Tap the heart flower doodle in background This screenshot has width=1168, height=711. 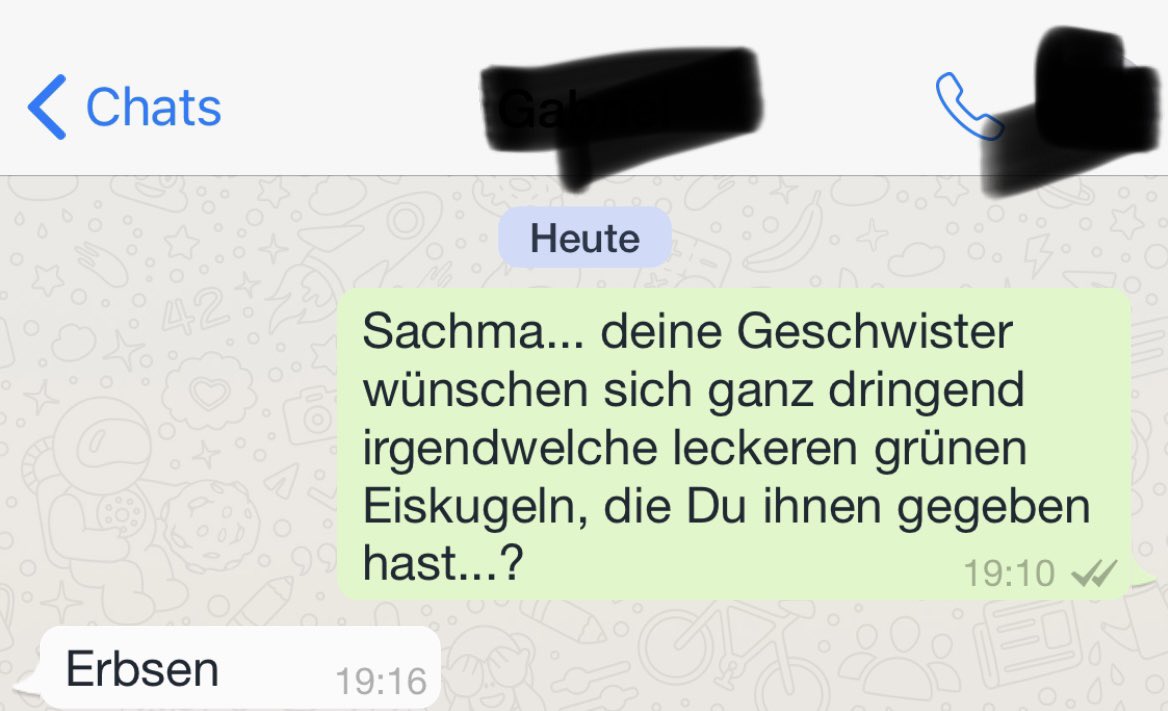[209, 391]
